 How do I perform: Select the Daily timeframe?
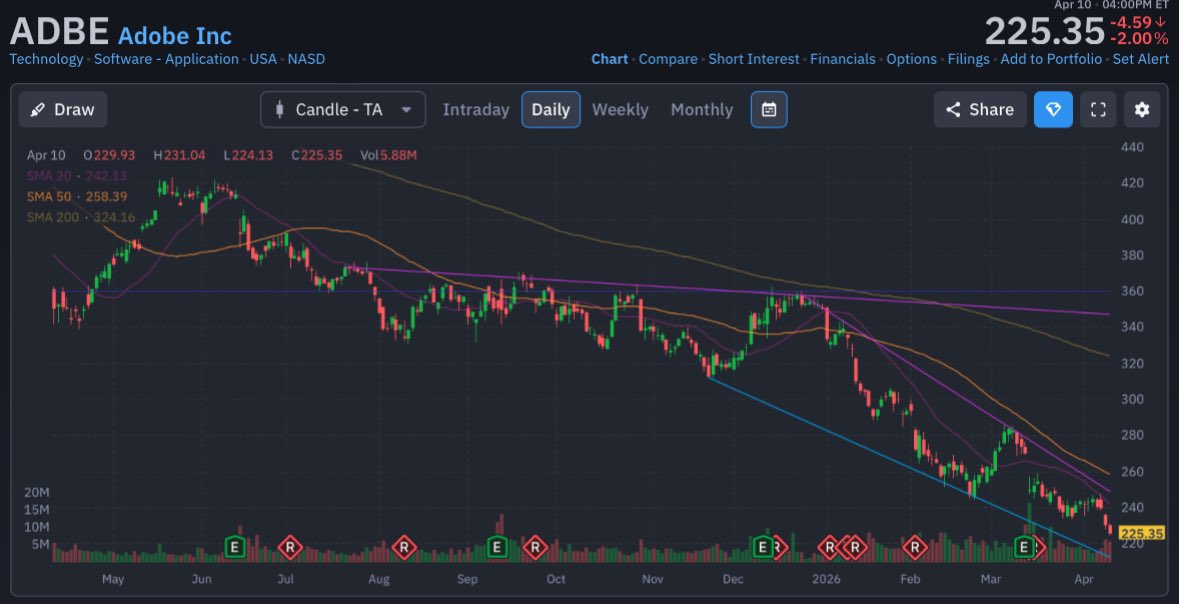pyautogui.click(x=550, y=110)
